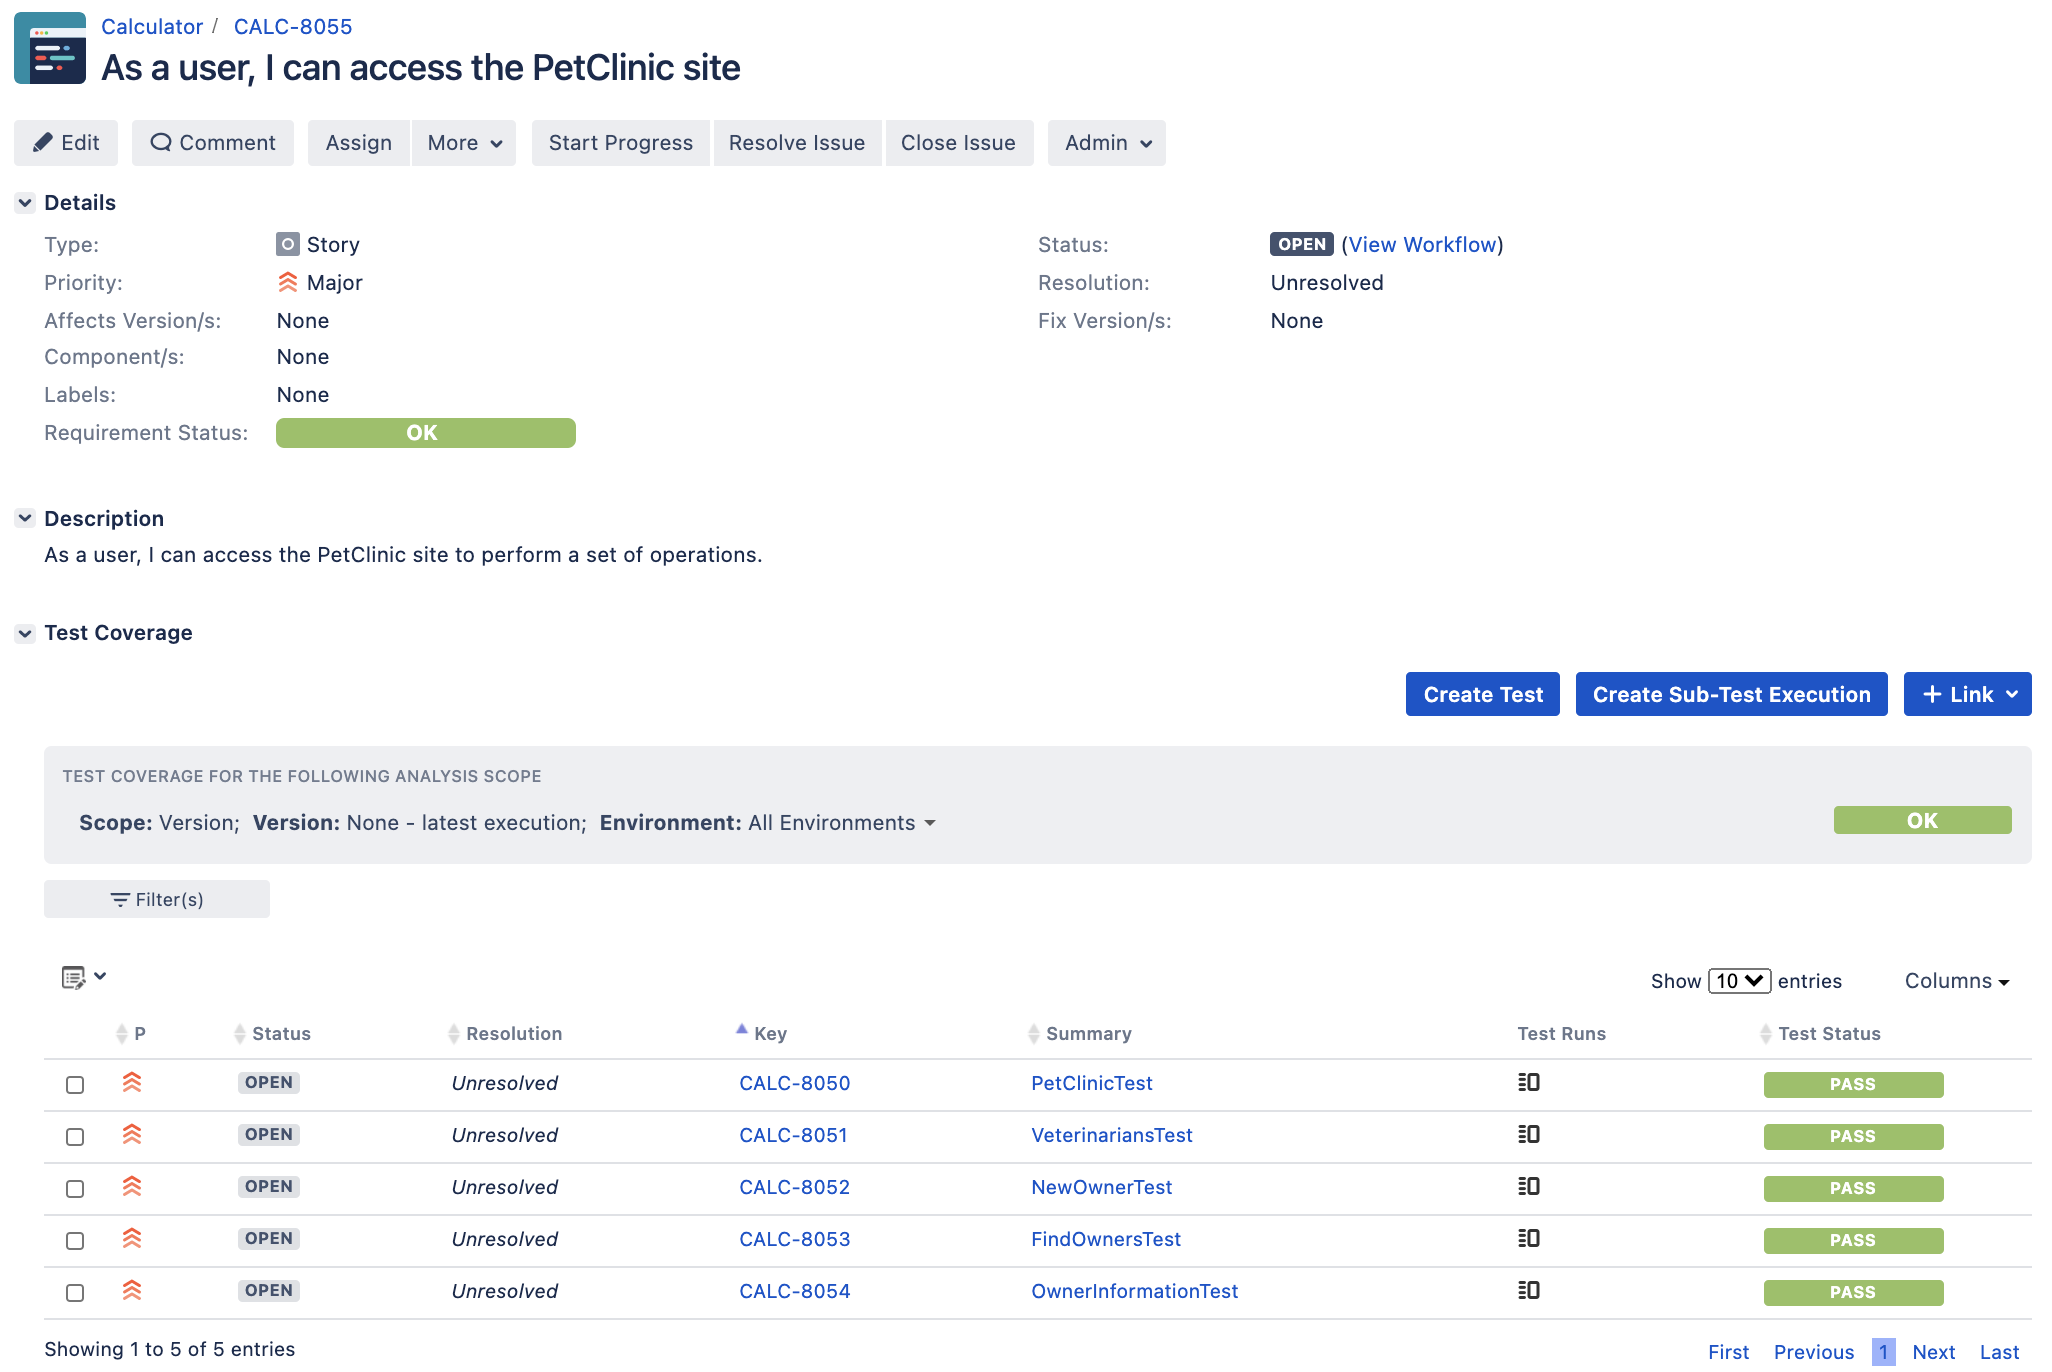Click PASS status bar for PetClinicTest
2052x1372 pixels.
pyautogui.click(x=1853, y=1084)
